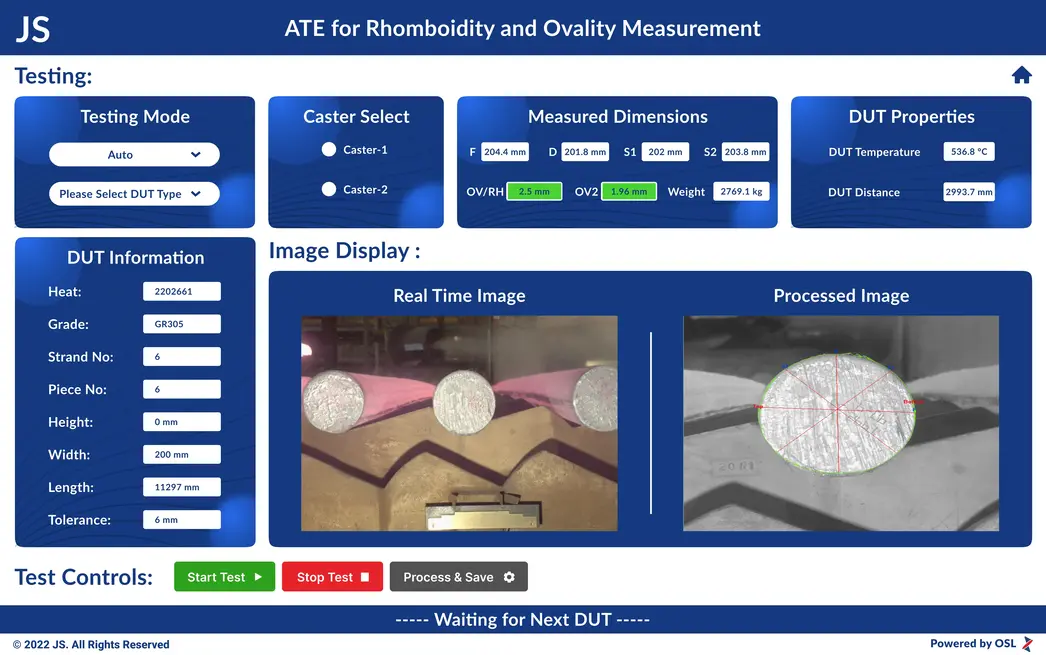Open the Testing Mode dropdown showing Auto
The width and height of the screenshot is (1046, 655).
point(134,154)
